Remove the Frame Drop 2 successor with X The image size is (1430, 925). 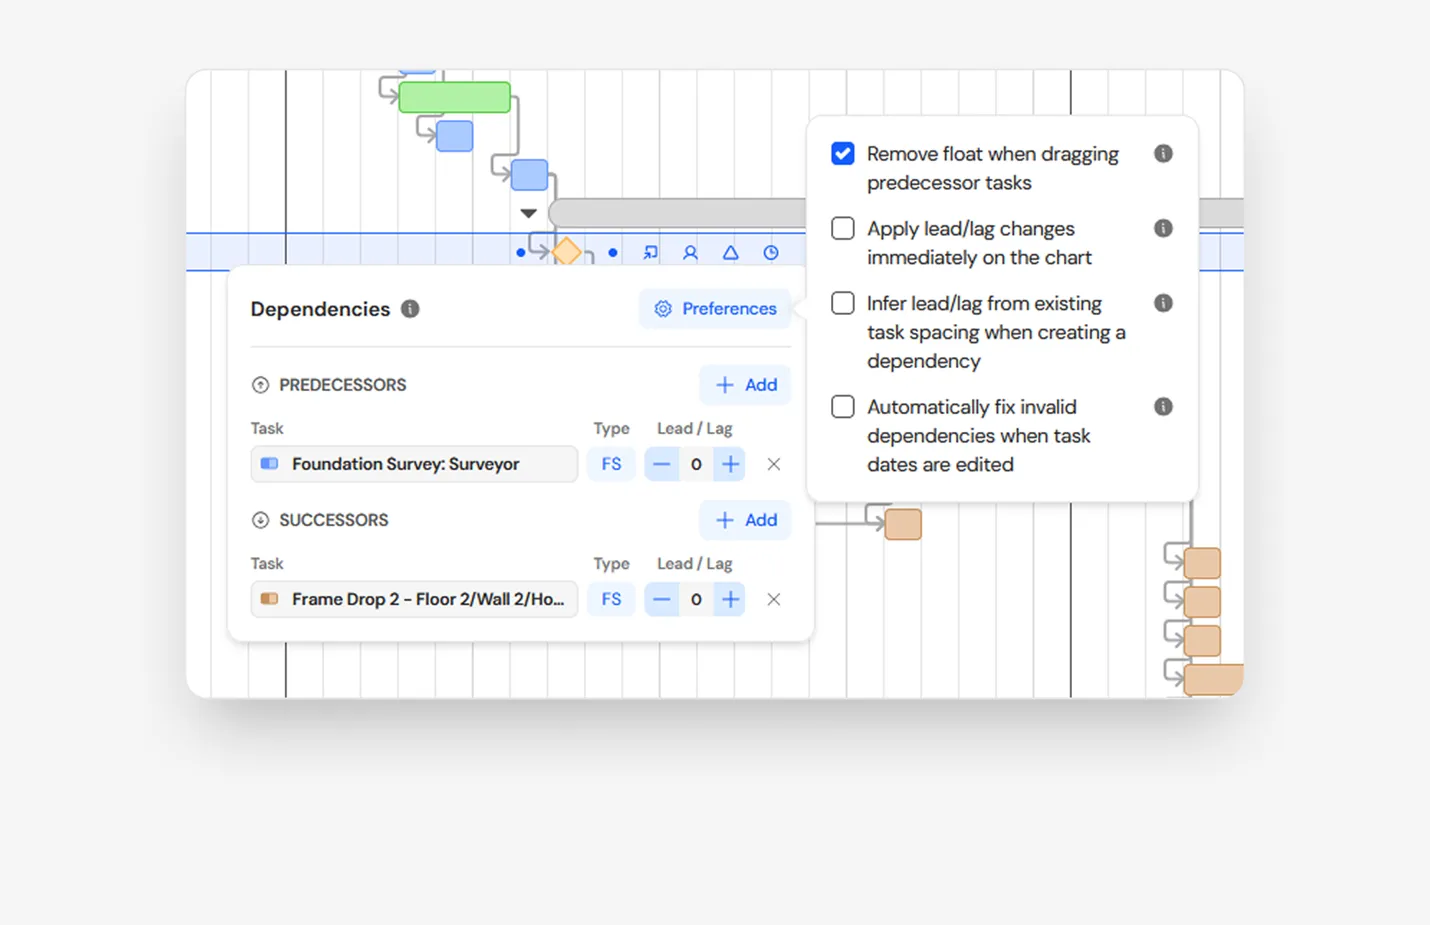pos(774,599)
